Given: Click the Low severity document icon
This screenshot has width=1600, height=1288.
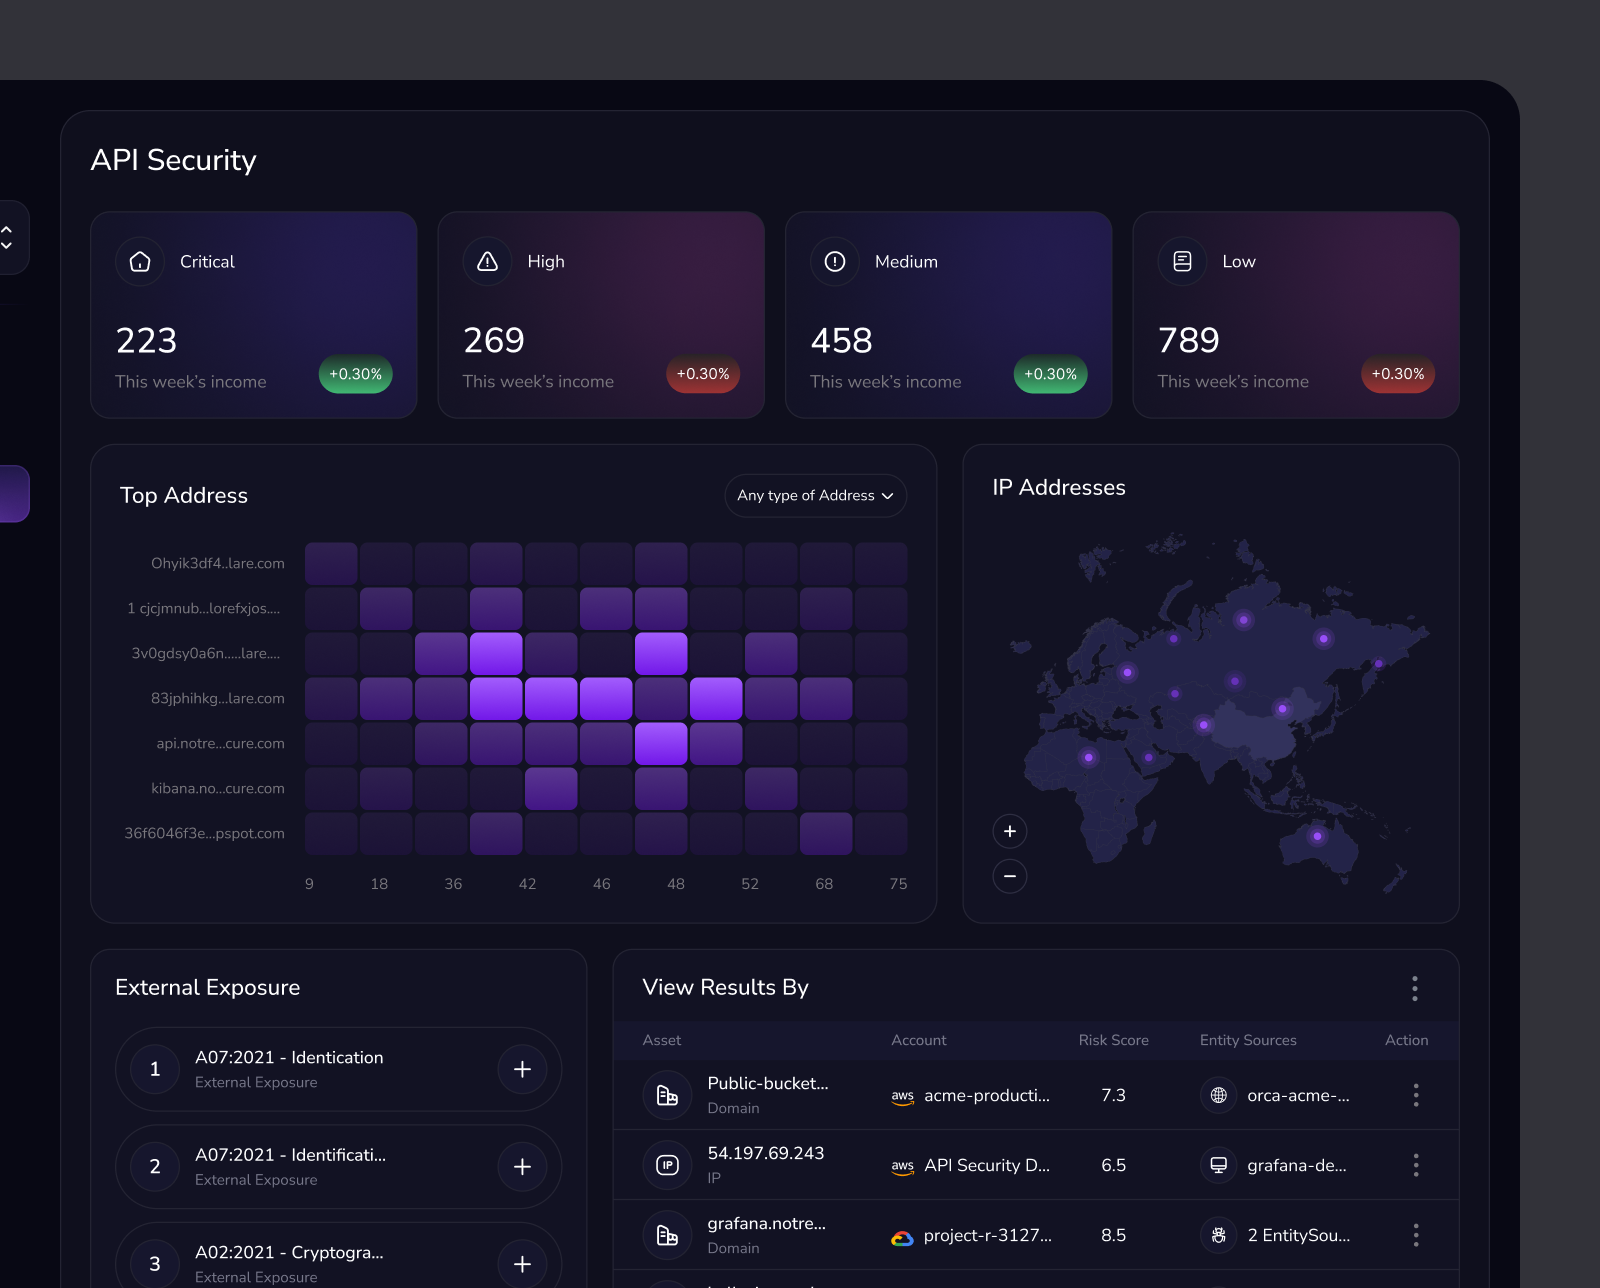Looking at the screenshot, I should point(1182,261).
